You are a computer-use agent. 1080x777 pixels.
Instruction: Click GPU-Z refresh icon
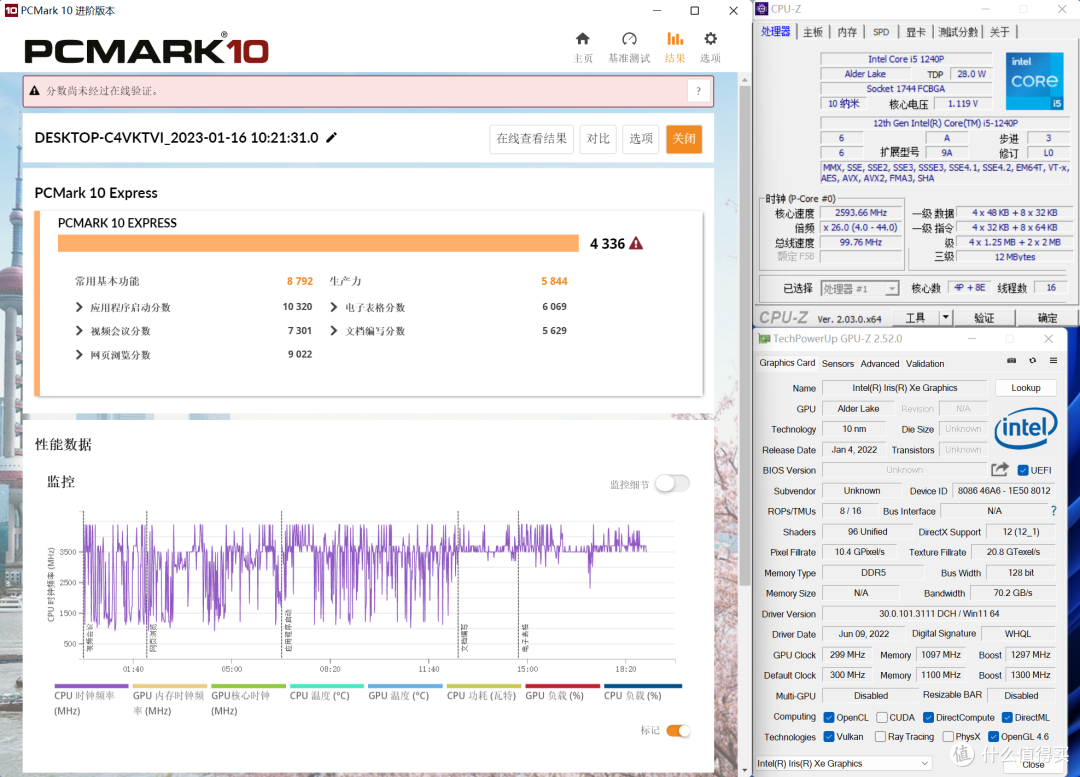tap(1032, 360)
